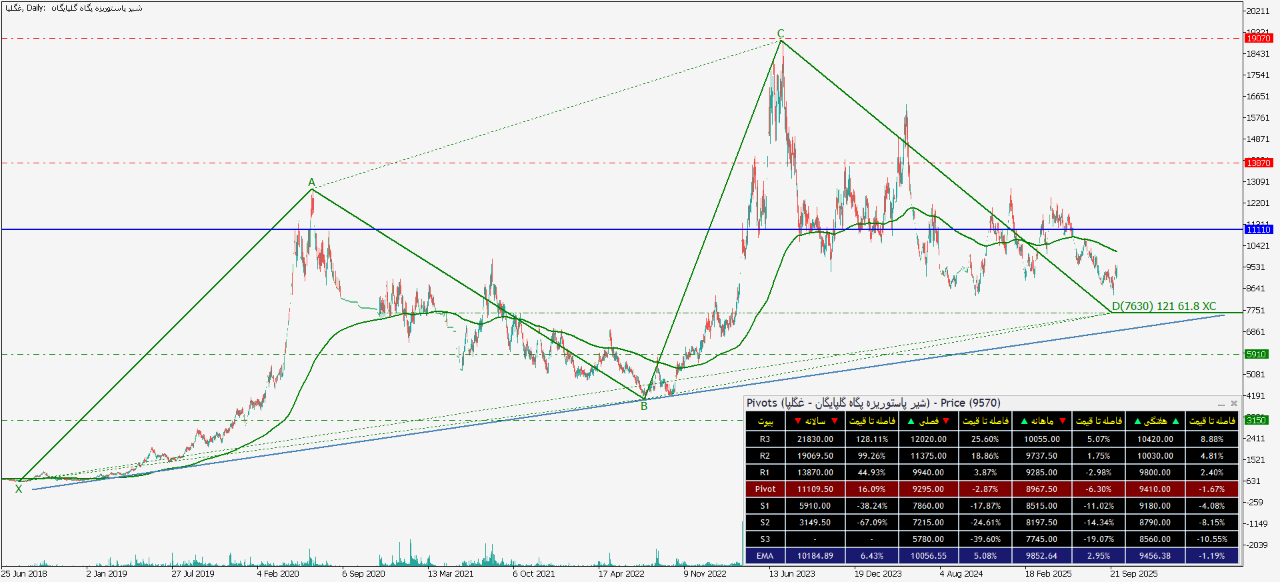
Task: Select point X of the harmonic pattern
Action: [18, 489]
